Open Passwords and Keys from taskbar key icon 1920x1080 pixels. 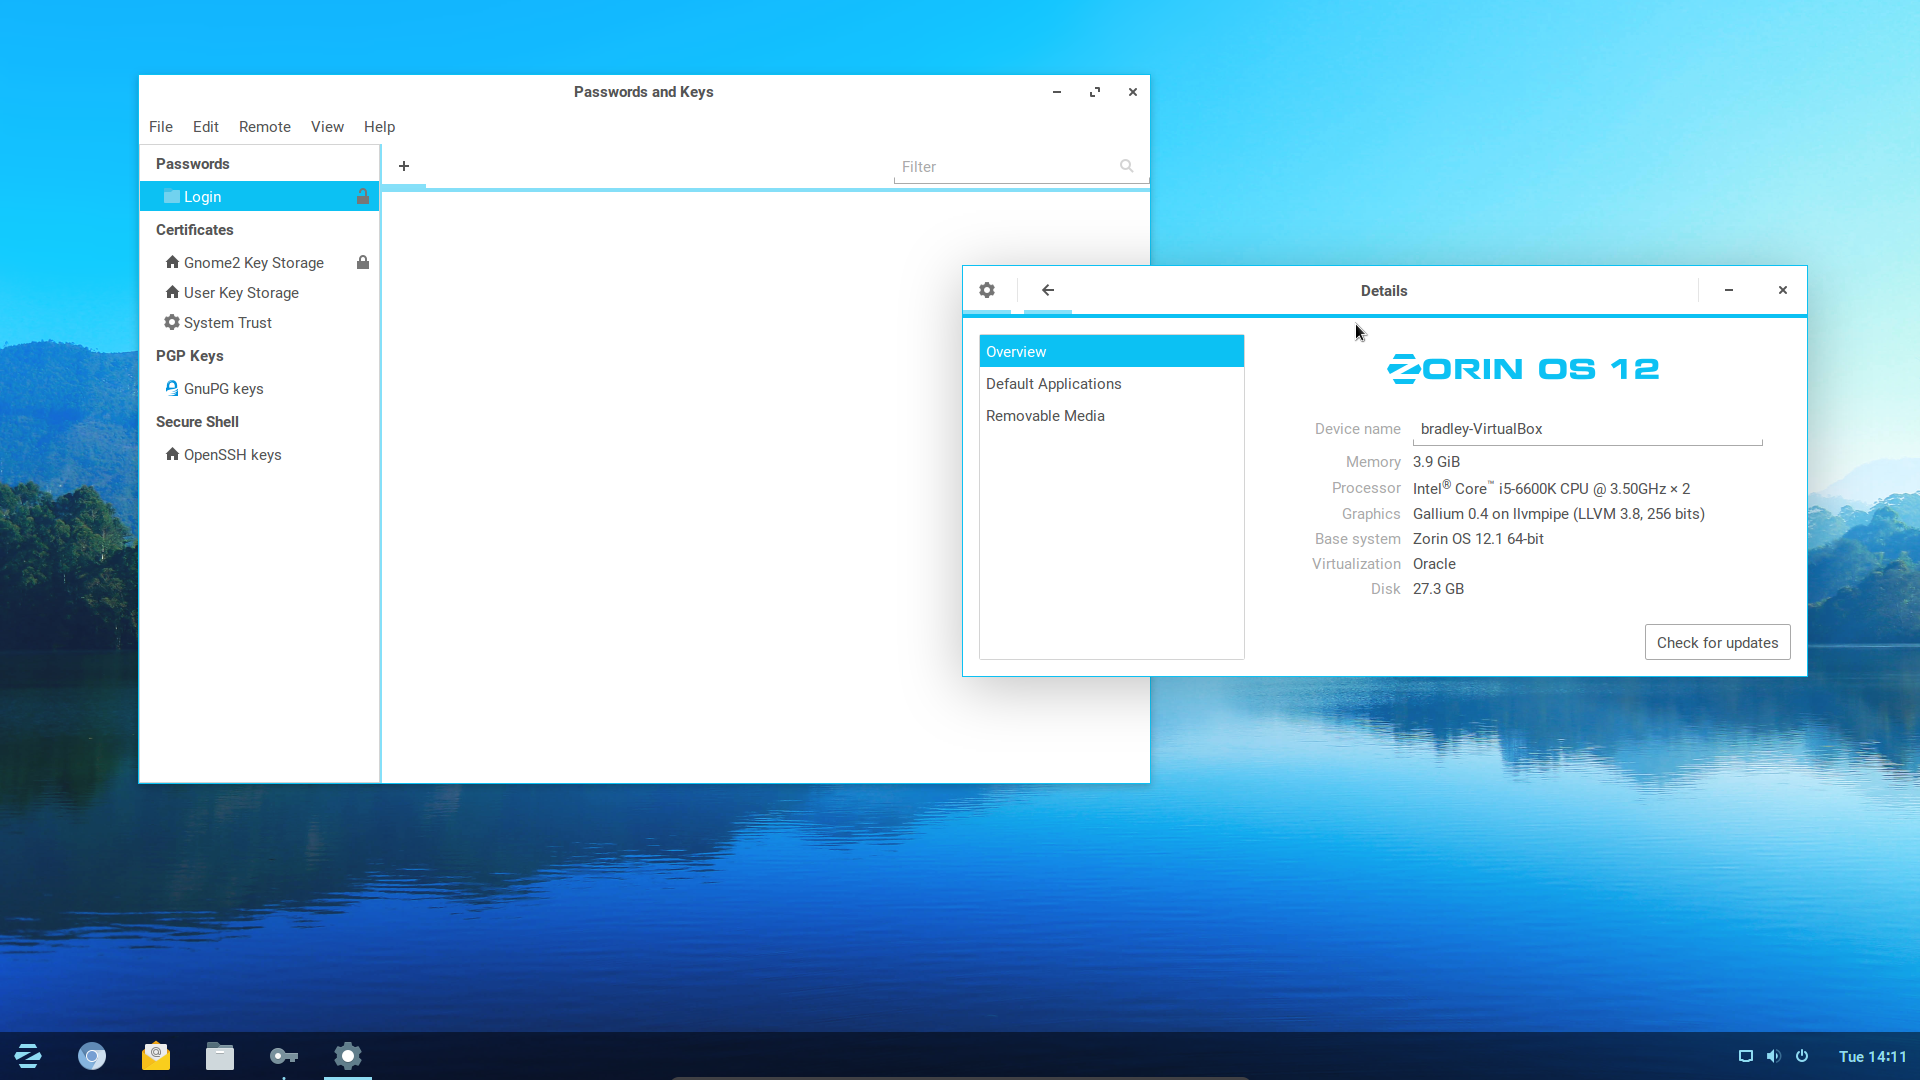(284, 1056)
